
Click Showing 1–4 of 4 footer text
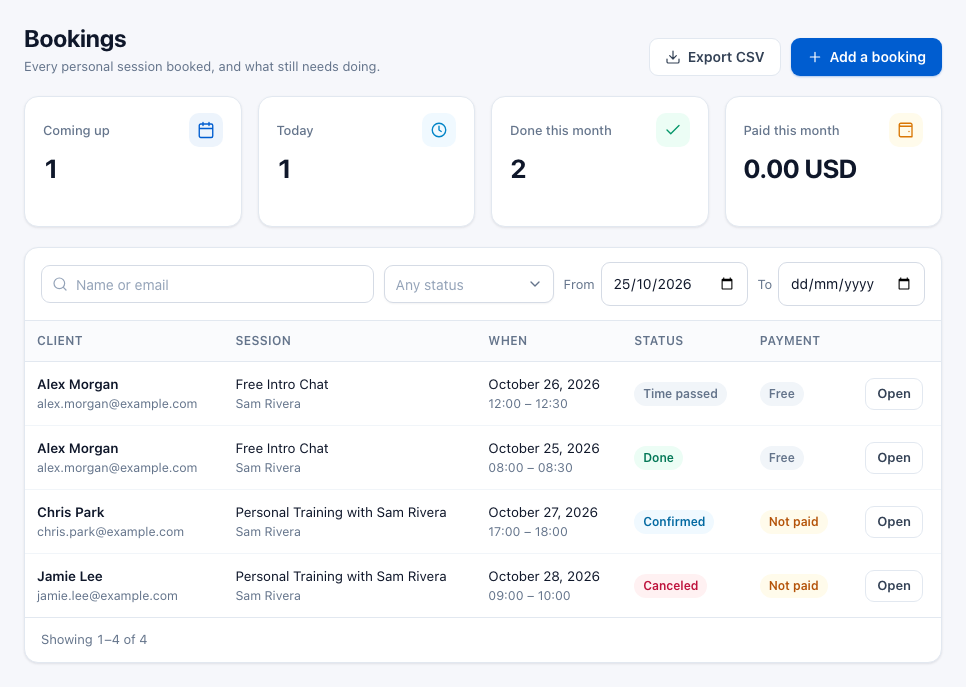tap(94, 640)
